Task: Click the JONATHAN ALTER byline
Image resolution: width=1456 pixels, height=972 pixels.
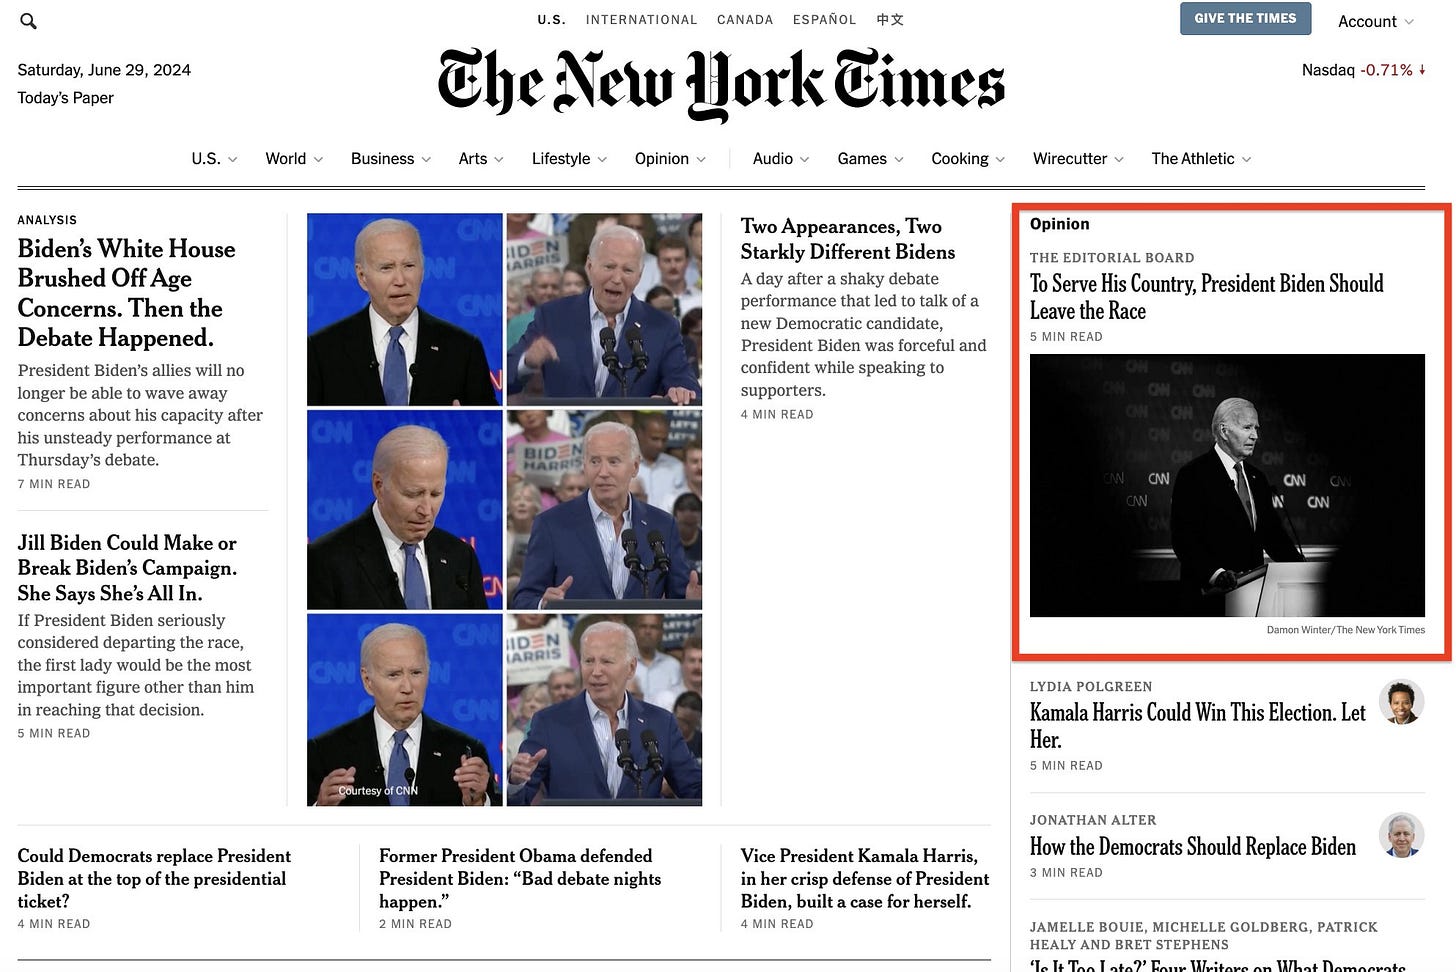Action: (x=1093, y=820)
